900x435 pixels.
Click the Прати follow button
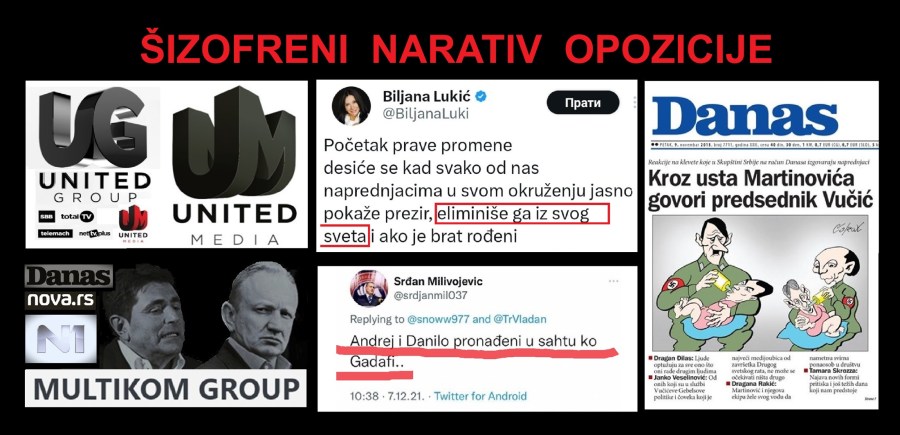pos(583,103)
